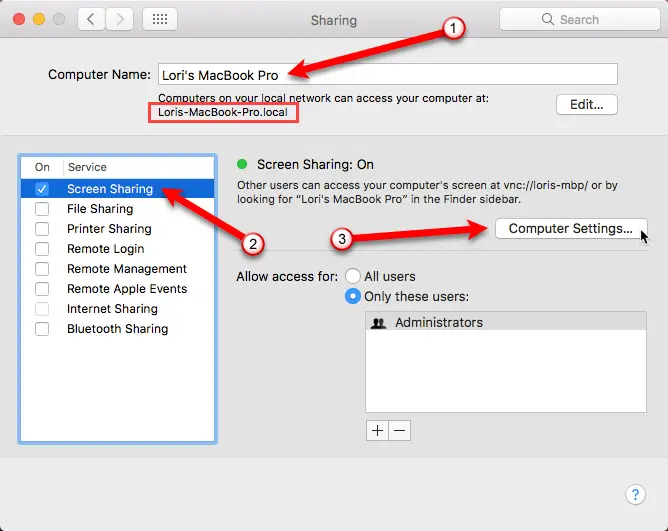This screenshot has width=668, height=531.
Task: Click the Loris-MacBook-Pro.local address text
Action: [x=223, y=112]
